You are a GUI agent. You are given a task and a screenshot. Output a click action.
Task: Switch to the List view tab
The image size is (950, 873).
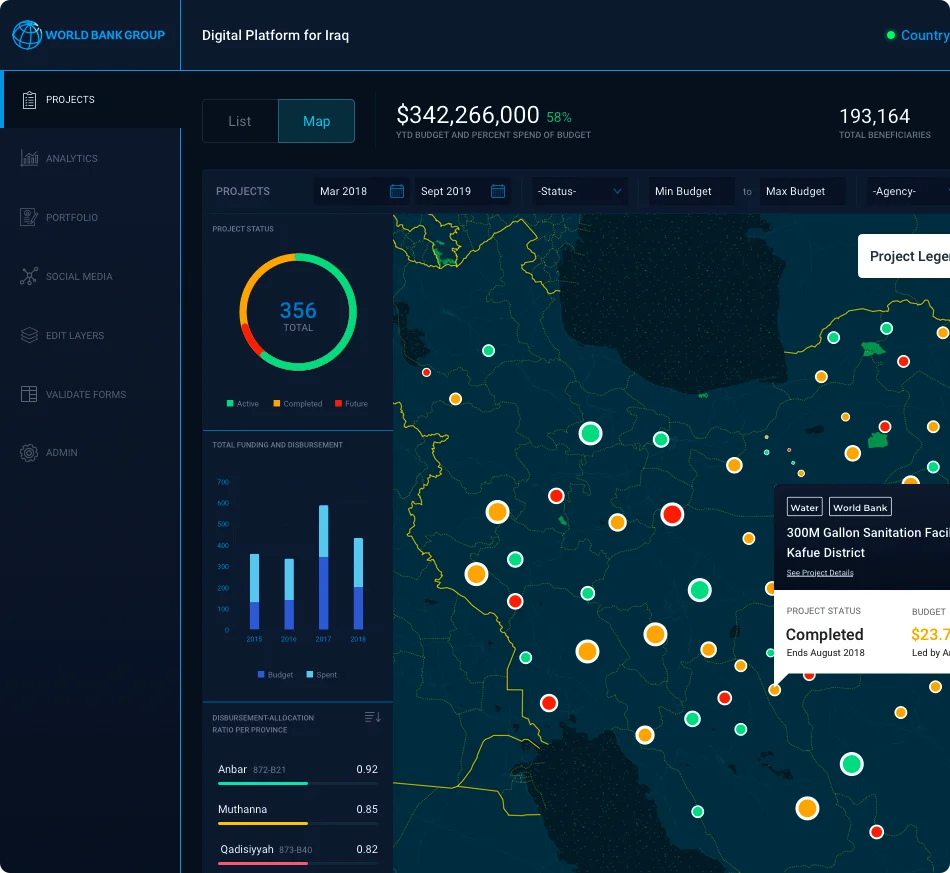tap(240, 121)
